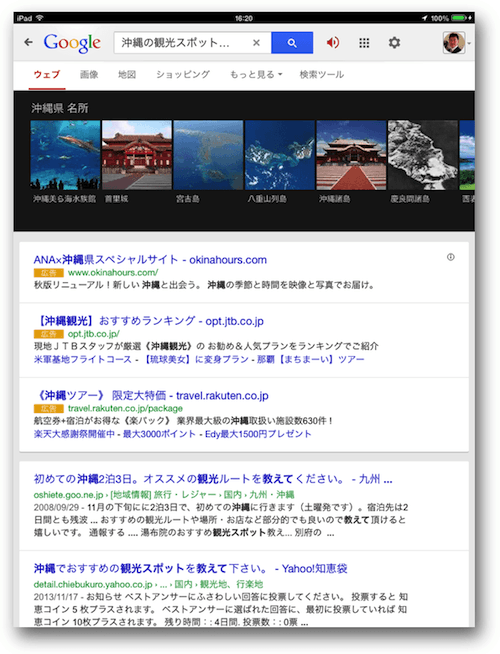Tap the 広告 badge on the okinahours ad

click(49, 273)
